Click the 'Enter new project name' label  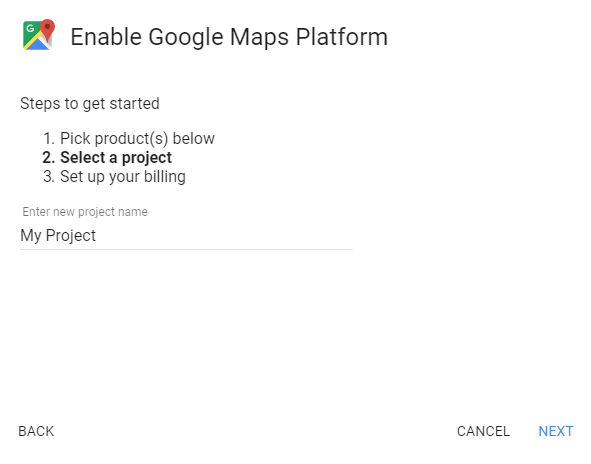85,212
